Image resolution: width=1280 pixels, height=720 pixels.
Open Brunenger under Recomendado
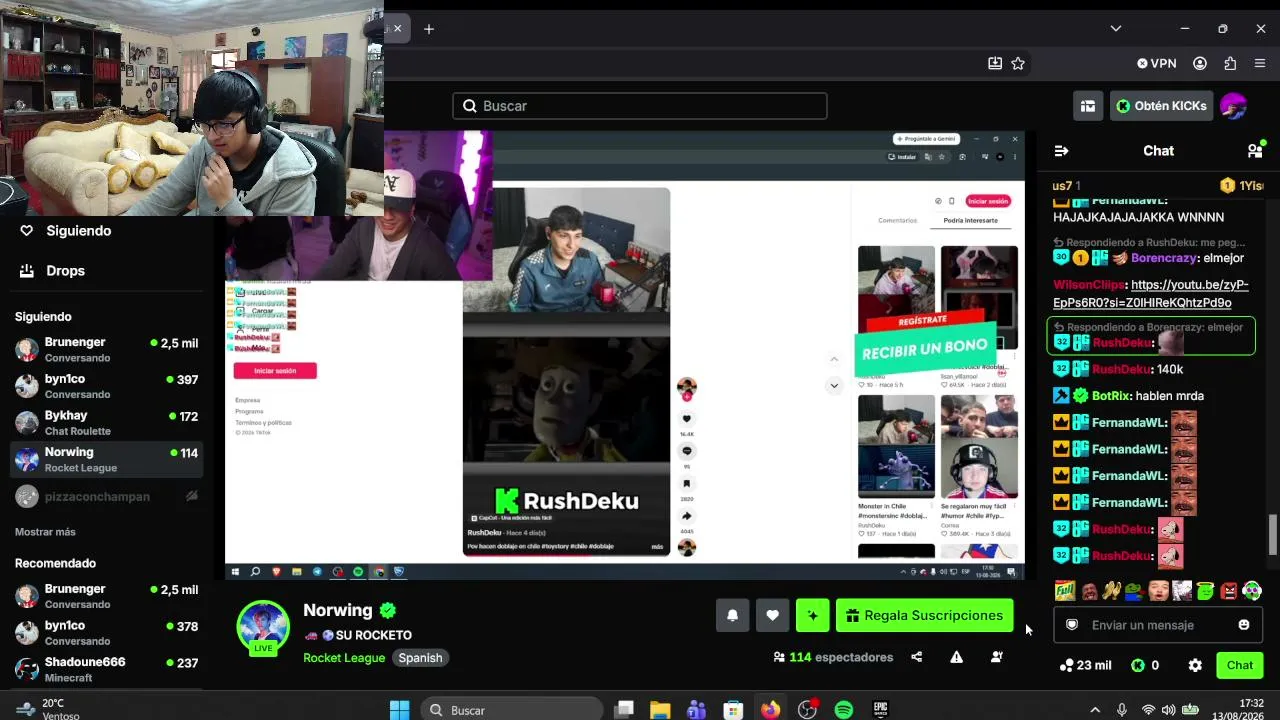(106, 596)
